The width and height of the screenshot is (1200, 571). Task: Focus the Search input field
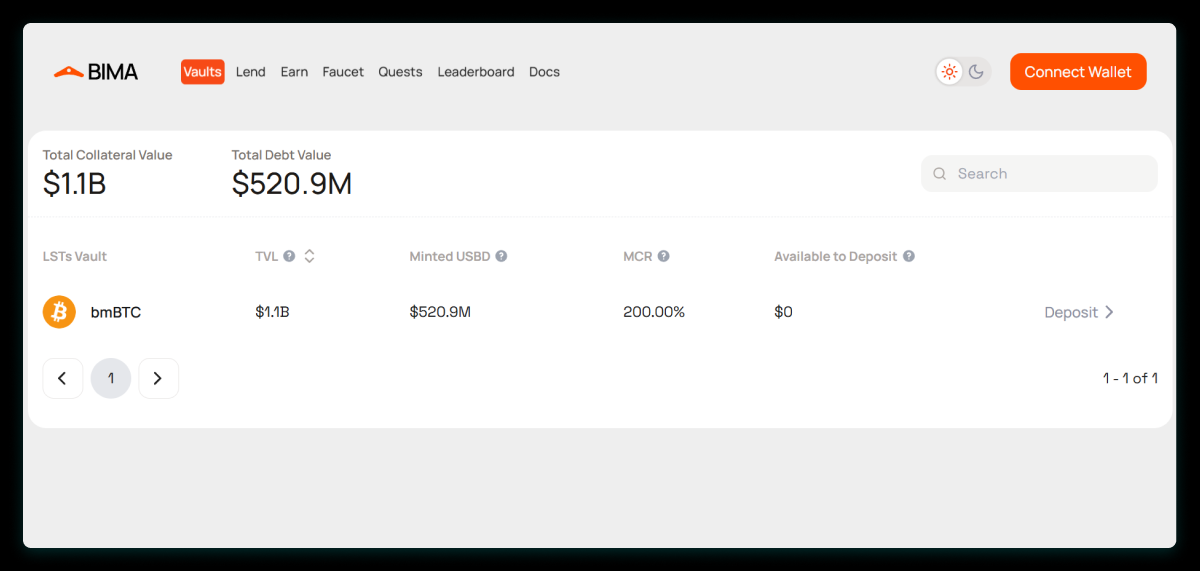coord(1039,174)
